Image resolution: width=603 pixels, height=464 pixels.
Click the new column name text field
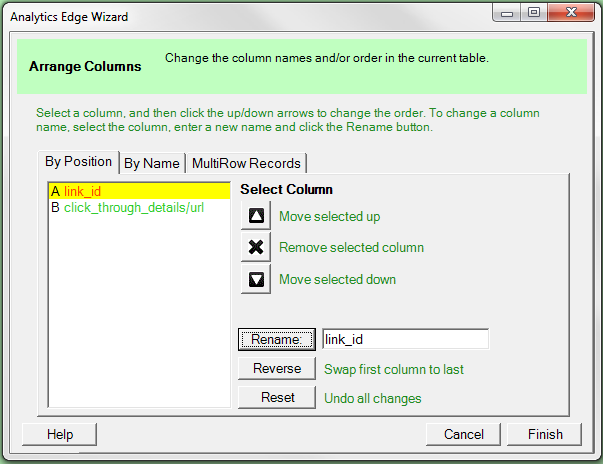404,340
